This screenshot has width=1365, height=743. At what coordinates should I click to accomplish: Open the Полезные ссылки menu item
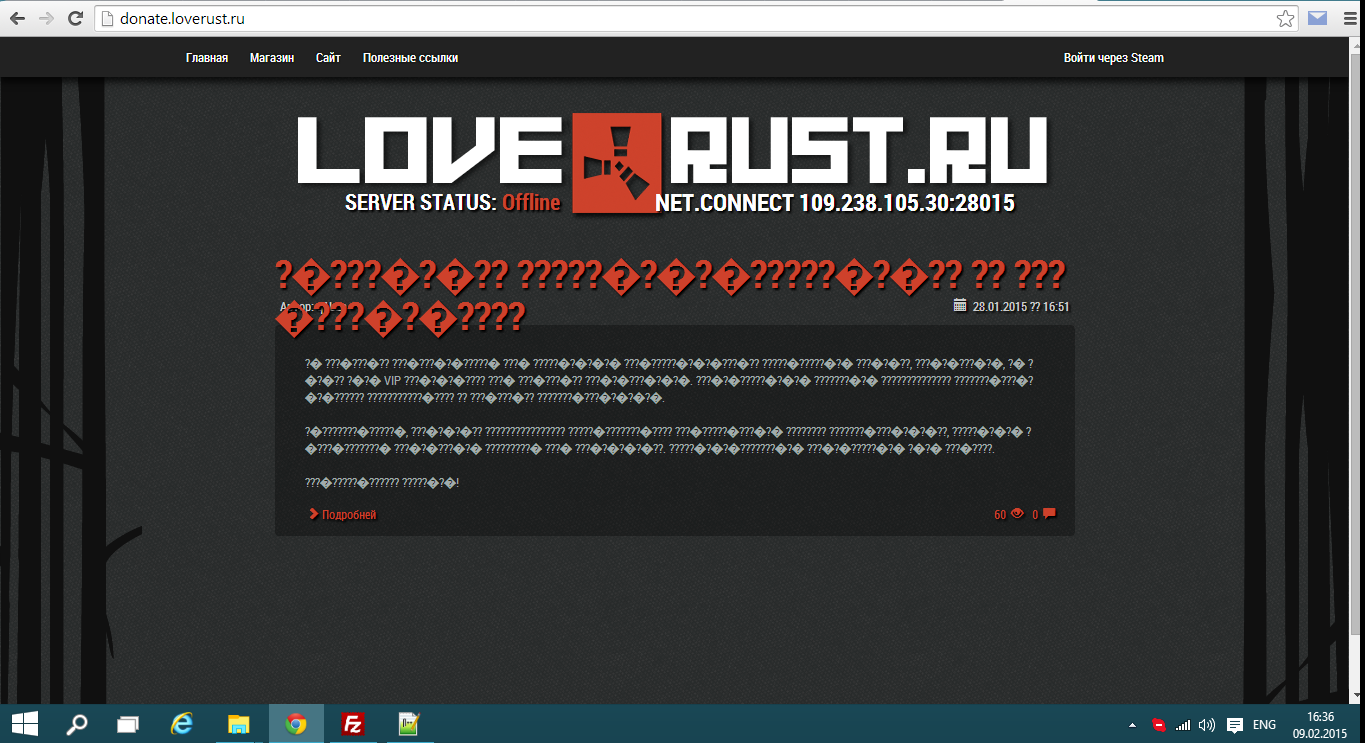pyautogui.click(x=410, y=58)
